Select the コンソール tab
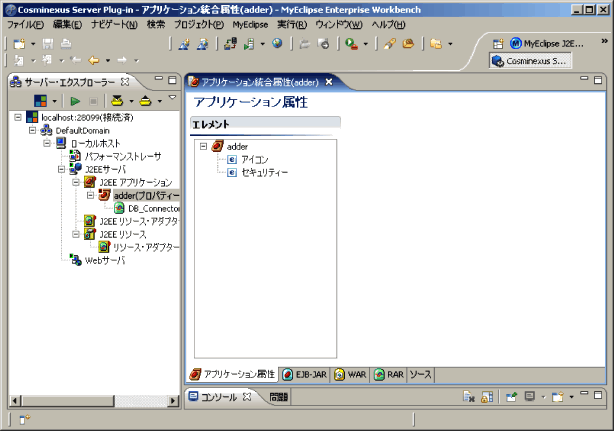The image size is (614, 431). [x=219, y=397]
